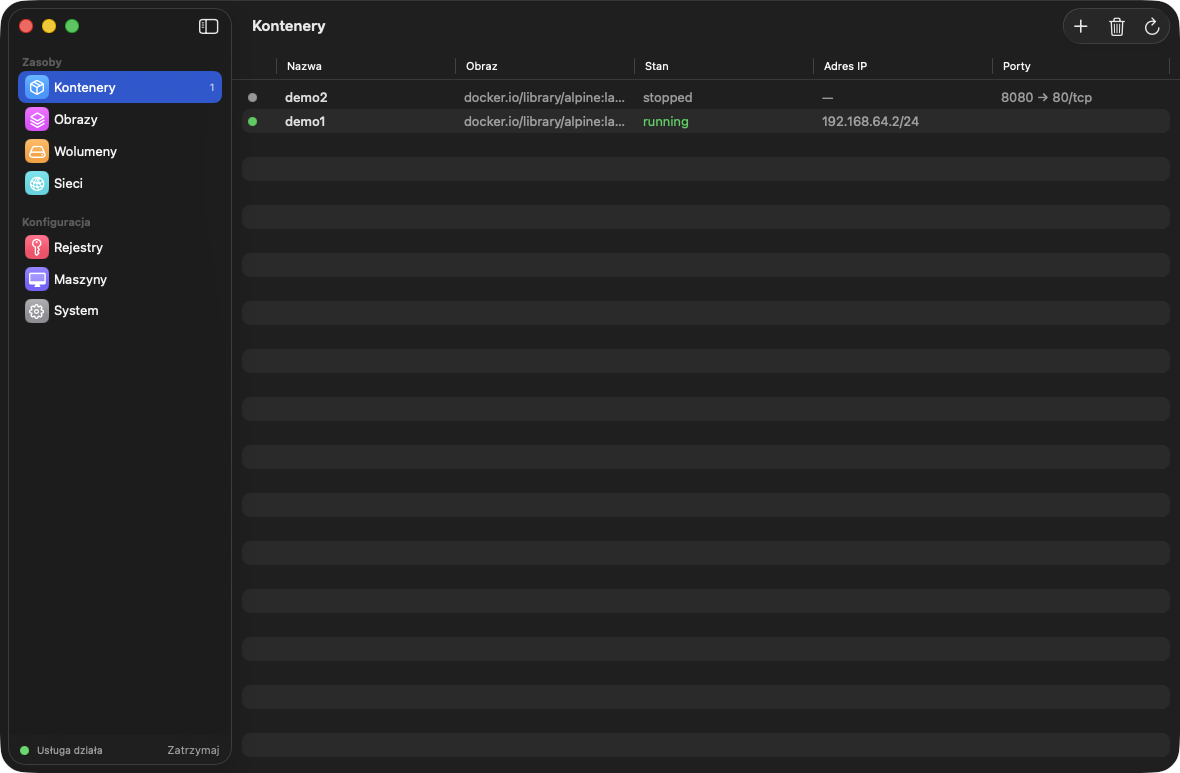Switch to Wolumeny section
Viewport: 1180px width, 773px height.
[x=120, y=151]
